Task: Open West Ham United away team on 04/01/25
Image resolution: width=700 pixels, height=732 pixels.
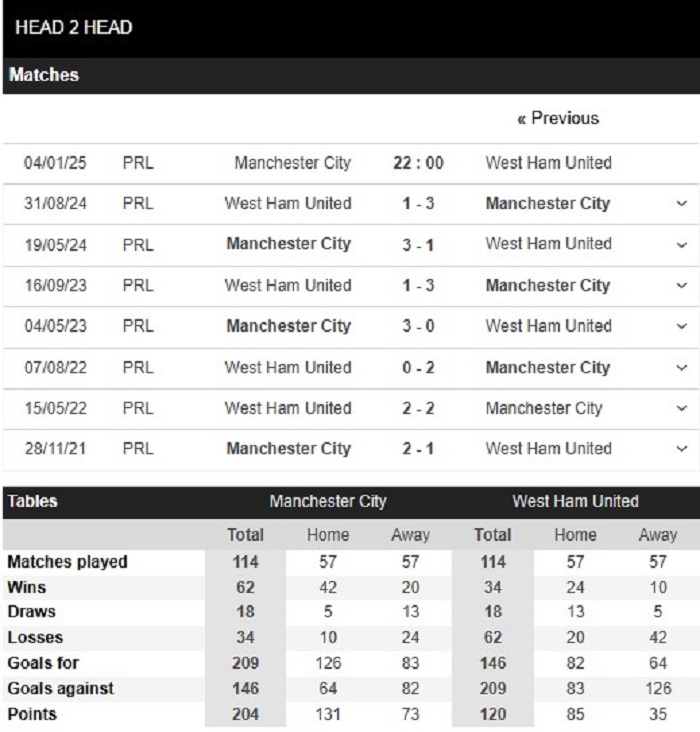Action: (x=548, y=163)
